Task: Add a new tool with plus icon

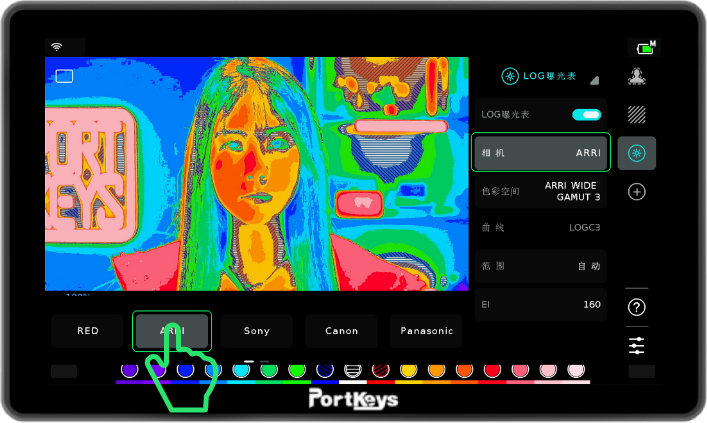Action: pyautogui.click(x=636, y=192)
